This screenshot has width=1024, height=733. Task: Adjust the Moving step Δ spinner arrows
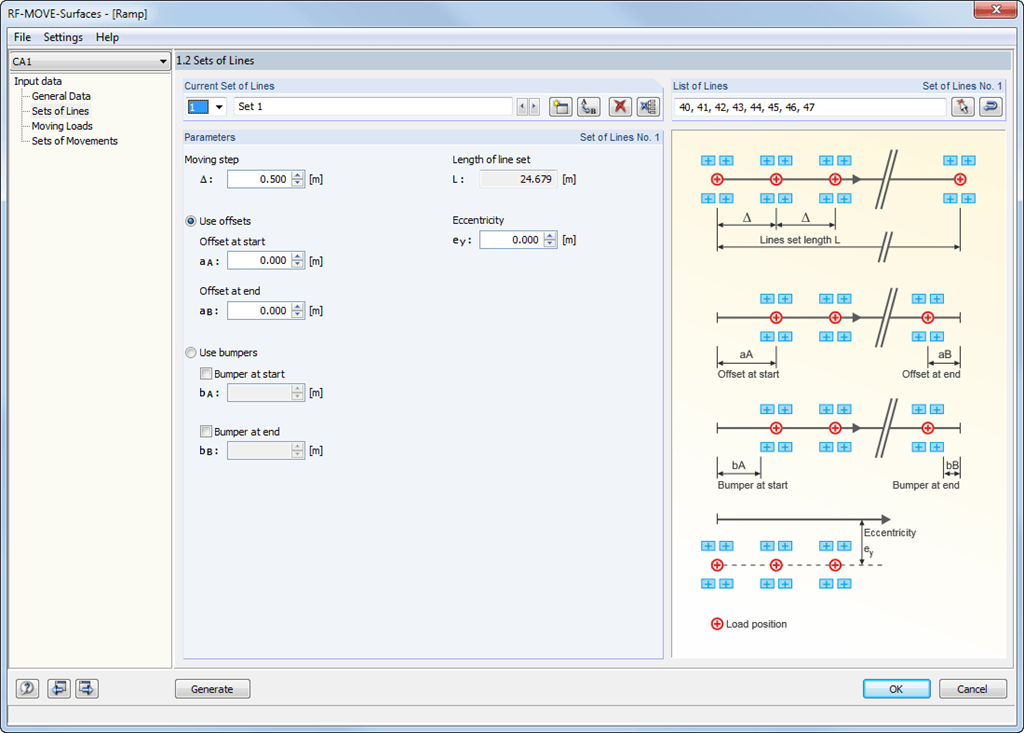(298, 179)
